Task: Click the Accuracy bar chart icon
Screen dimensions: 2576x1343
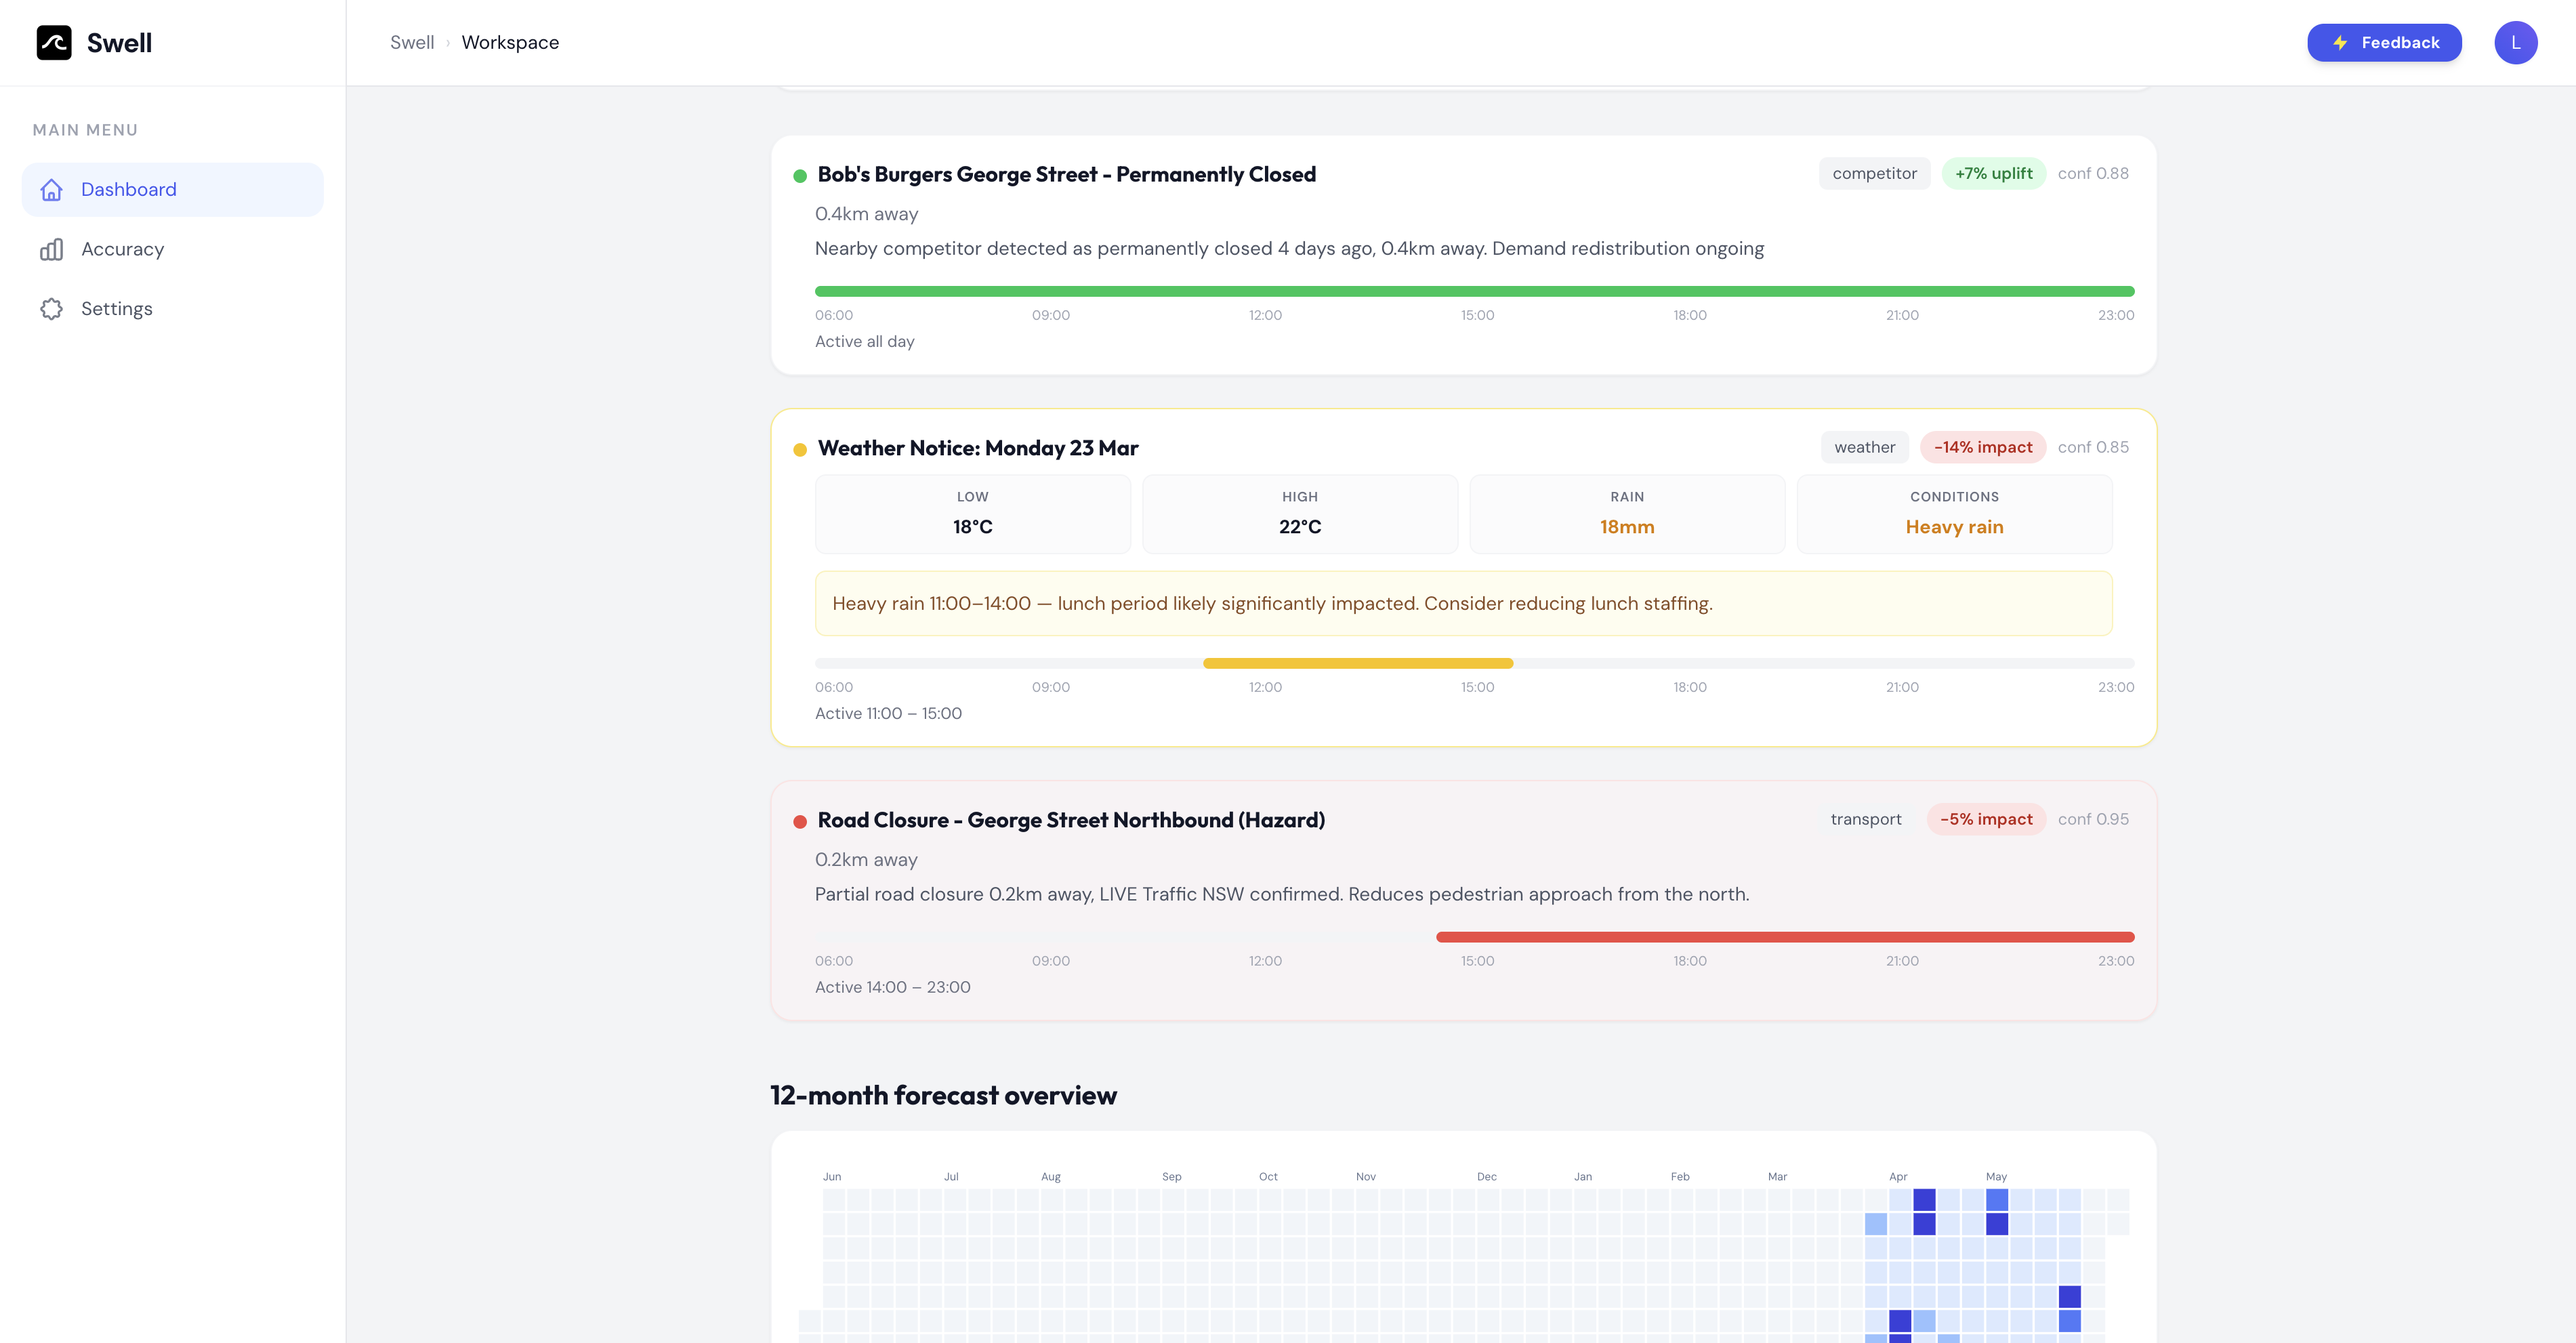Action: 52,250
